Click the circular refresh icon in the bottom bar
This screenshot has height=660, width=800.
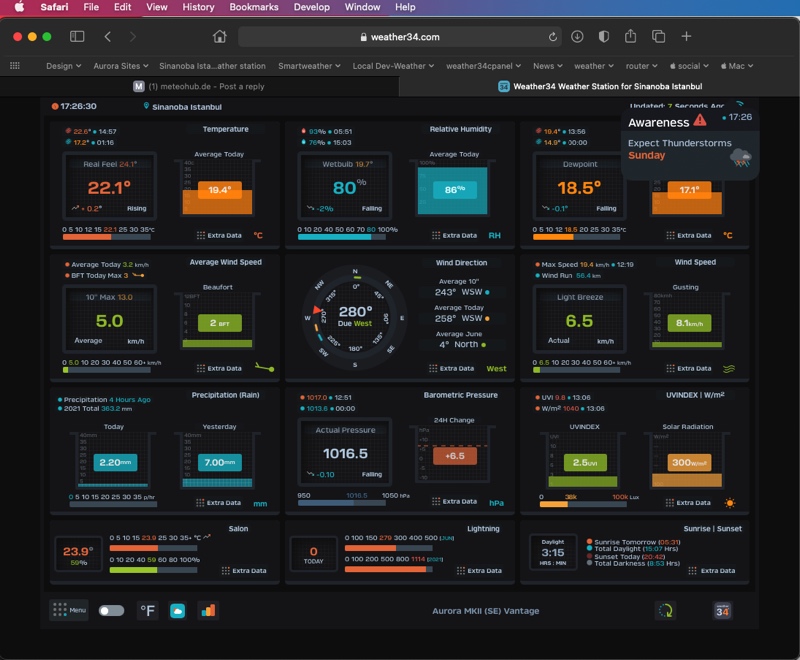[665, 611]
